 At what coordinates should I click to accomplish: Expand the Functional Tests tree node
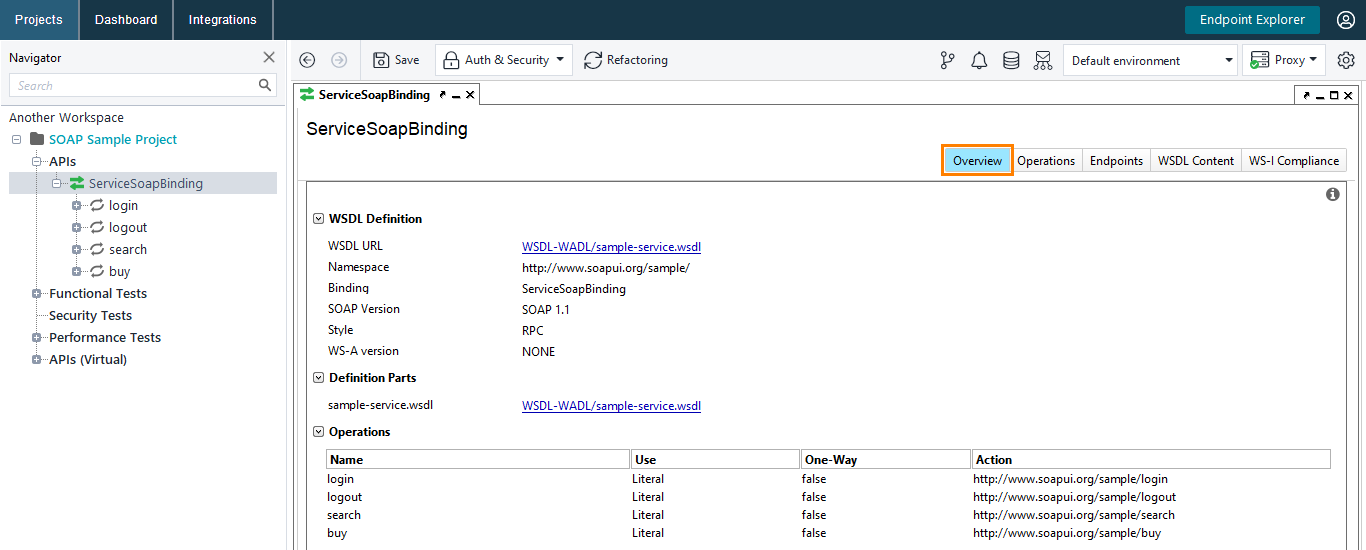pos(37,293)
